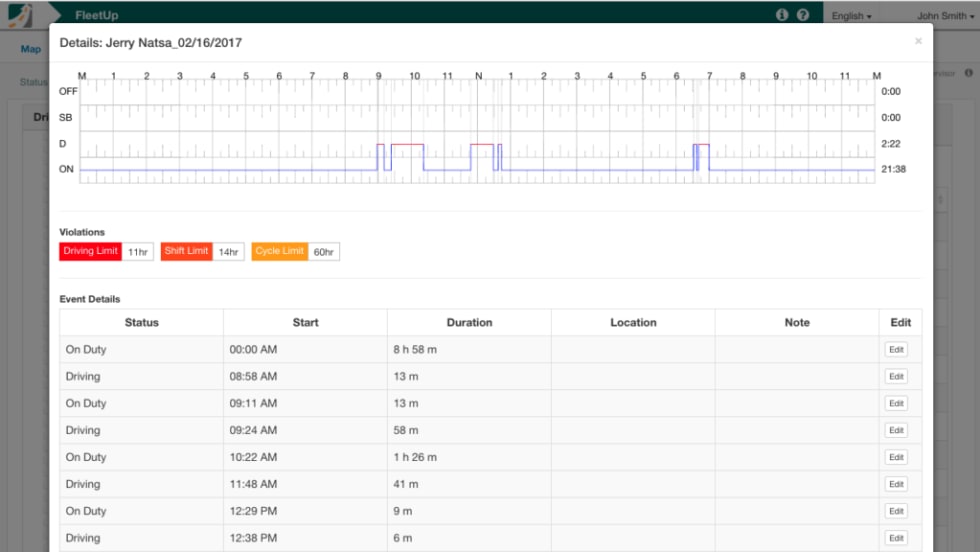Click the FleetUp brand name in header

click(x=97, y=16)
